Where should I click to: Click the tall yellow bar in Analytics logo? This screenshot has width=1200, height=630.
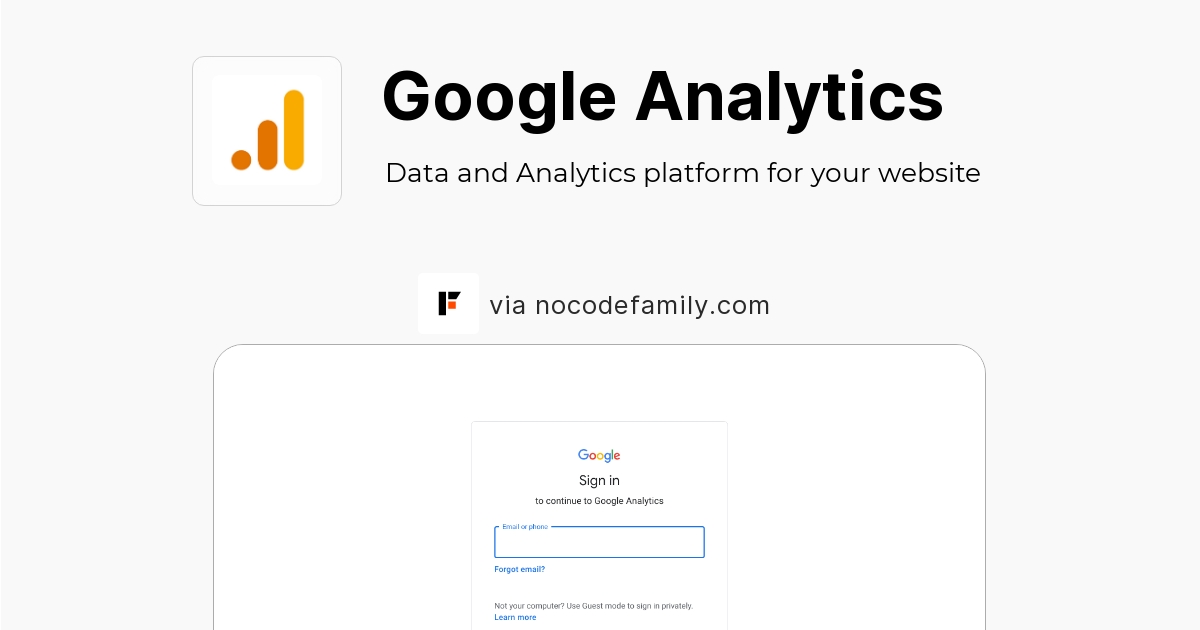pos(293,130)
